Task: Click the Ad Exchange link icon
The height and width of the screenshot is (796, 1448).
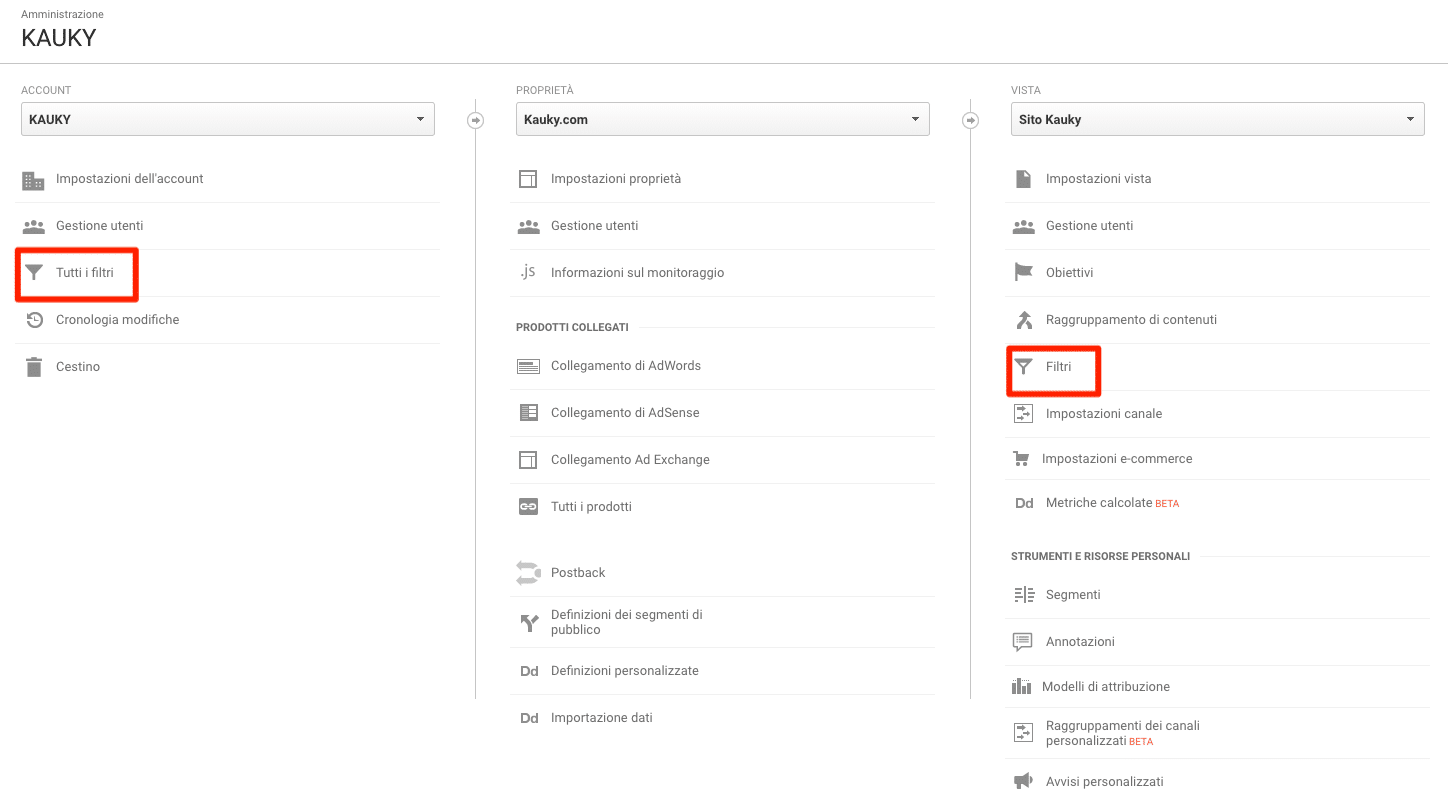Action: pos(528,460)
